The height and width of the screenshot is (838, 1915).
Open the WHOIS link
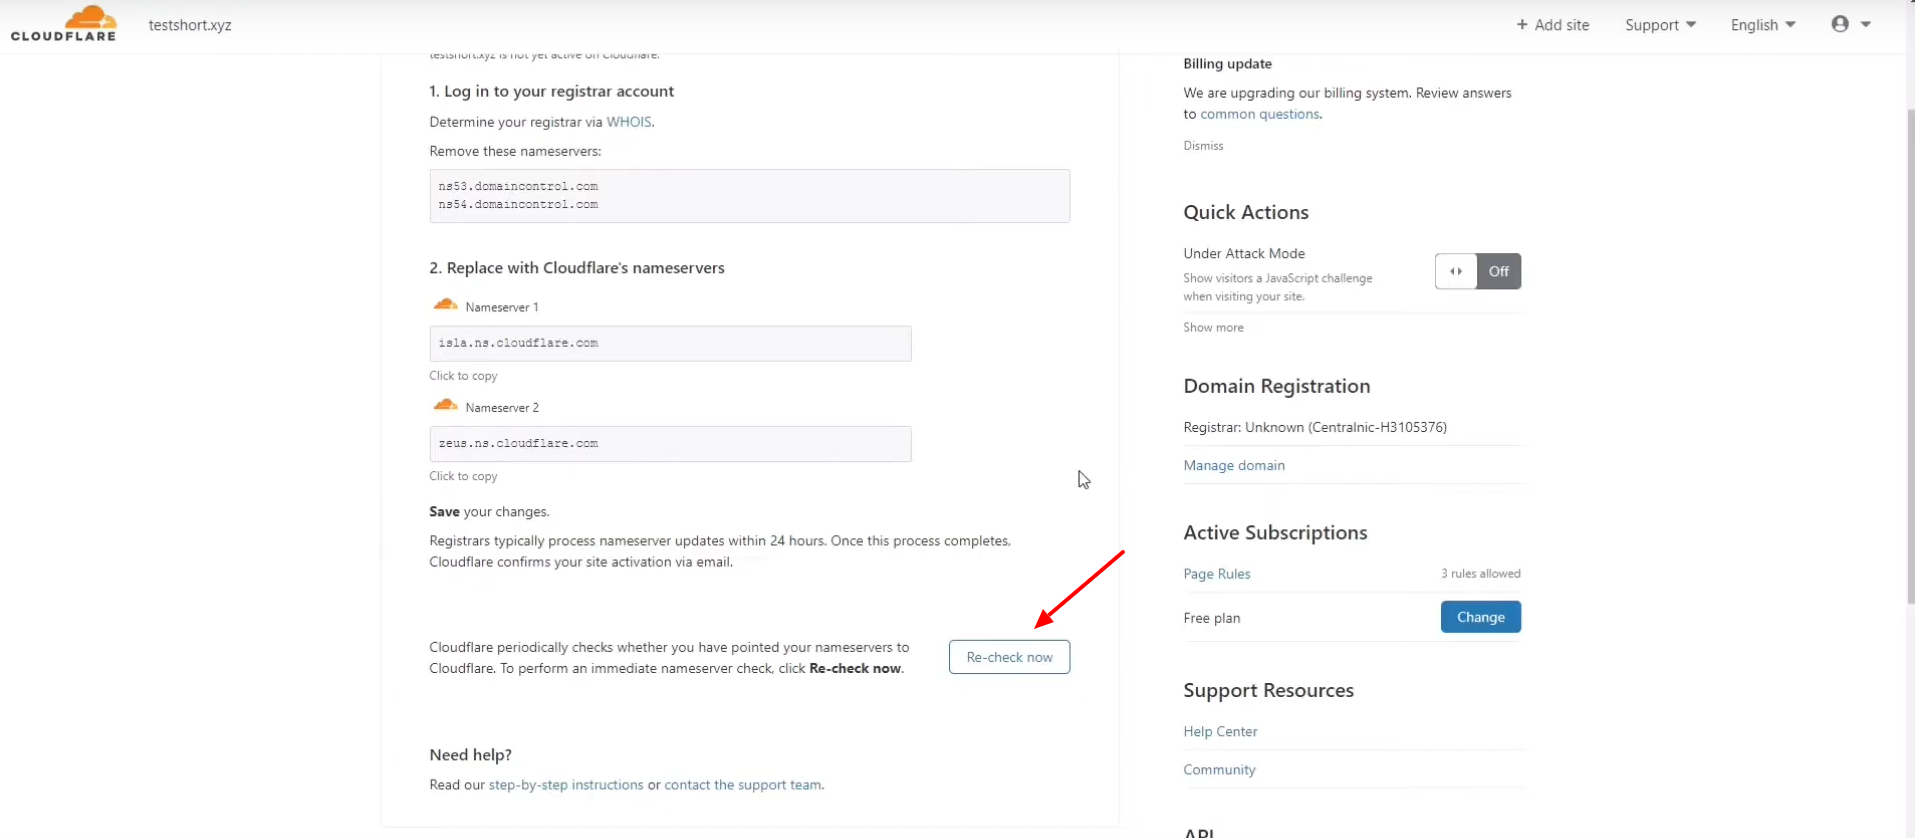629,122
